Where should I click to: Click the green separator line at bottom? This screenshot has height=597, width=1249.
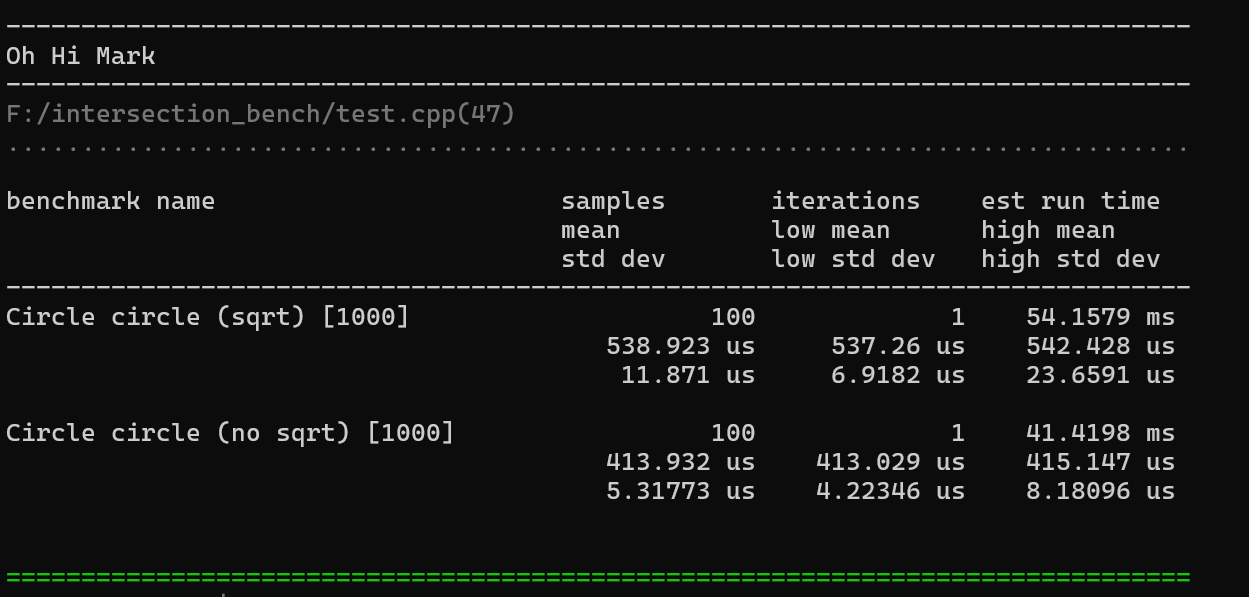pos(598,577)
